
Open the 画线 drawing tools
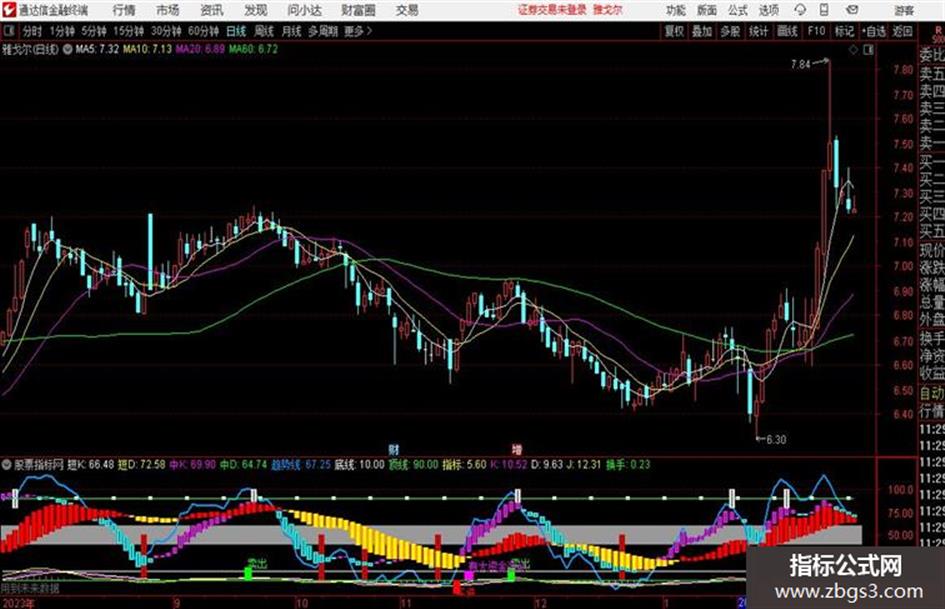[x=787, y=31]
